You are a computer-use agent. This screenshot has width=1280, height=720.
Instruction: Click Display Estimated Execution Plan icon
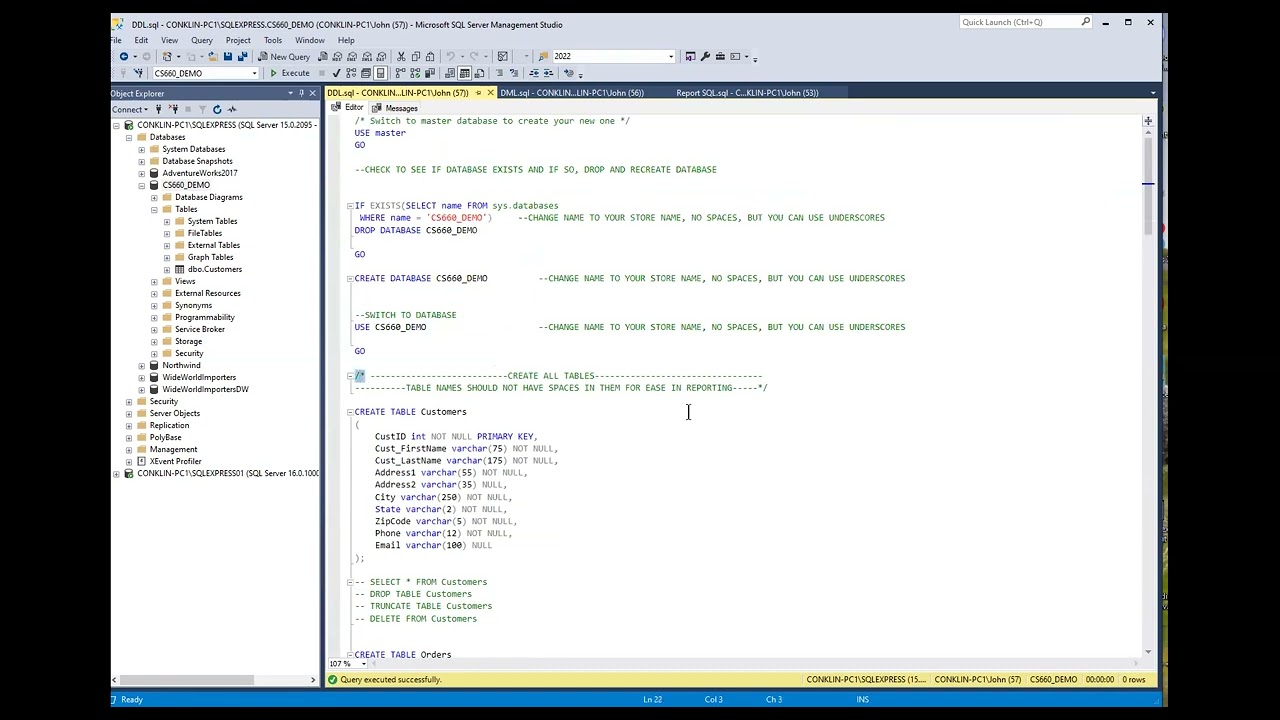pos(351,73)
